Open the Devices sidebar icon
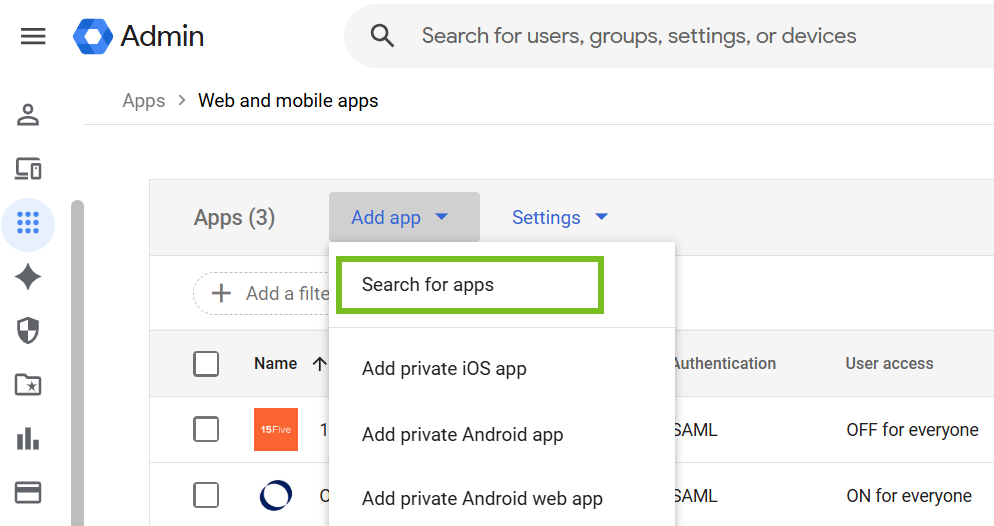The height and width of the screenshot is (526, 994). click(28, 169)
